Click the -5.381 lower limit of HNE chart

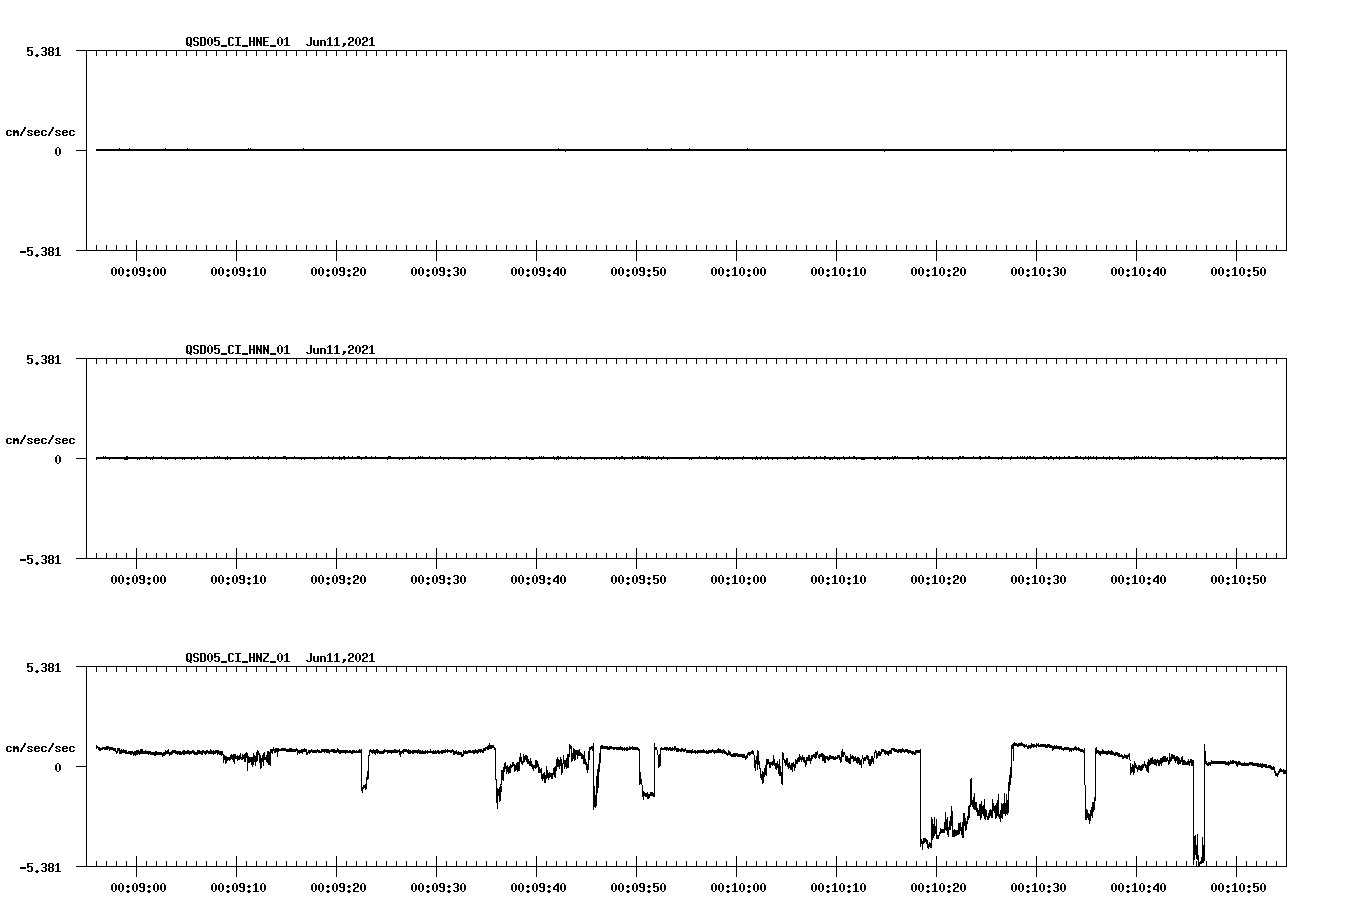tap(40, 252)
